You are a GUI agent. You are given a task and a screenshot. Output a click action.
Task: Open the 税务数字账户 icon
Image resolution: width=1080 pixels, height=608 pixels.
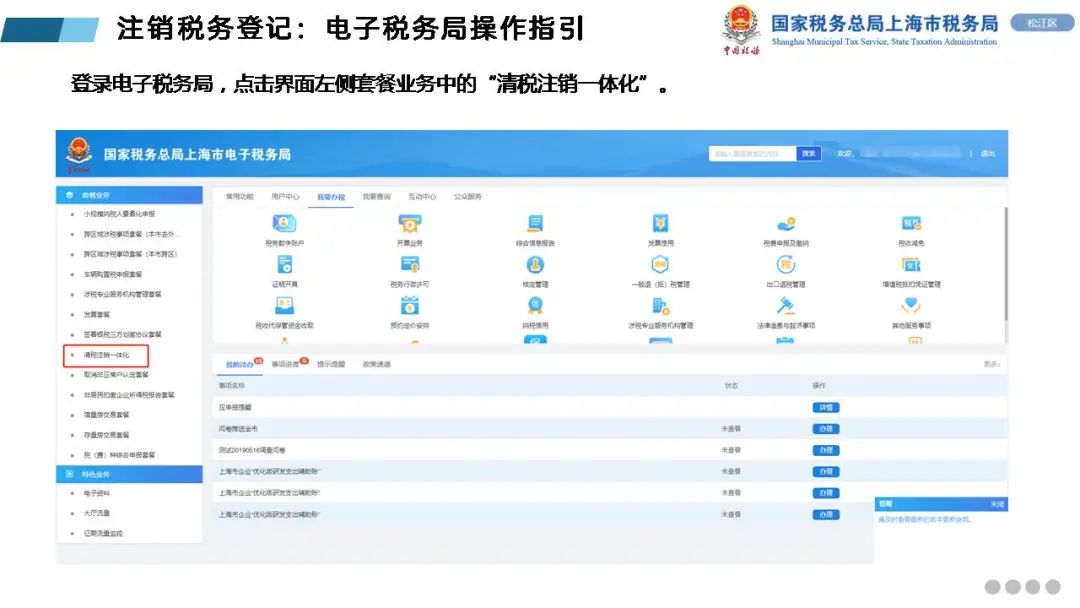click(284, 224)
